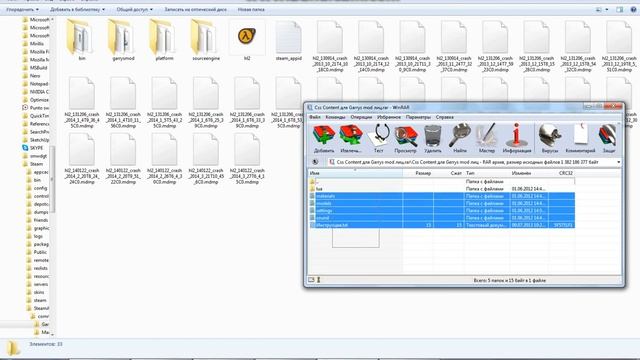
Task: Sort WinRAR list by Размер column
Action: pyautogui.click(x=418, y=173)
